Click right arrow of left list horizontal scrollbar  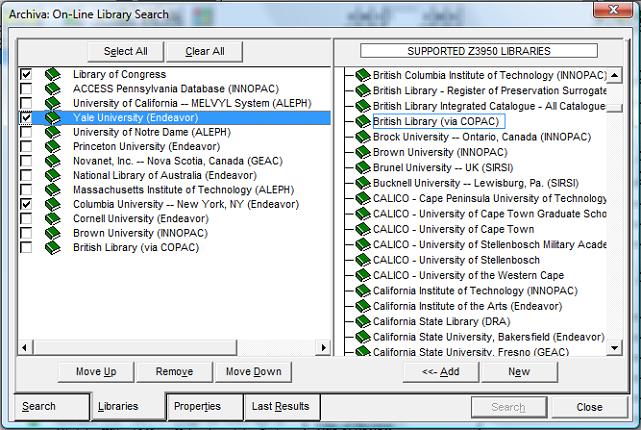coord(322,348)
